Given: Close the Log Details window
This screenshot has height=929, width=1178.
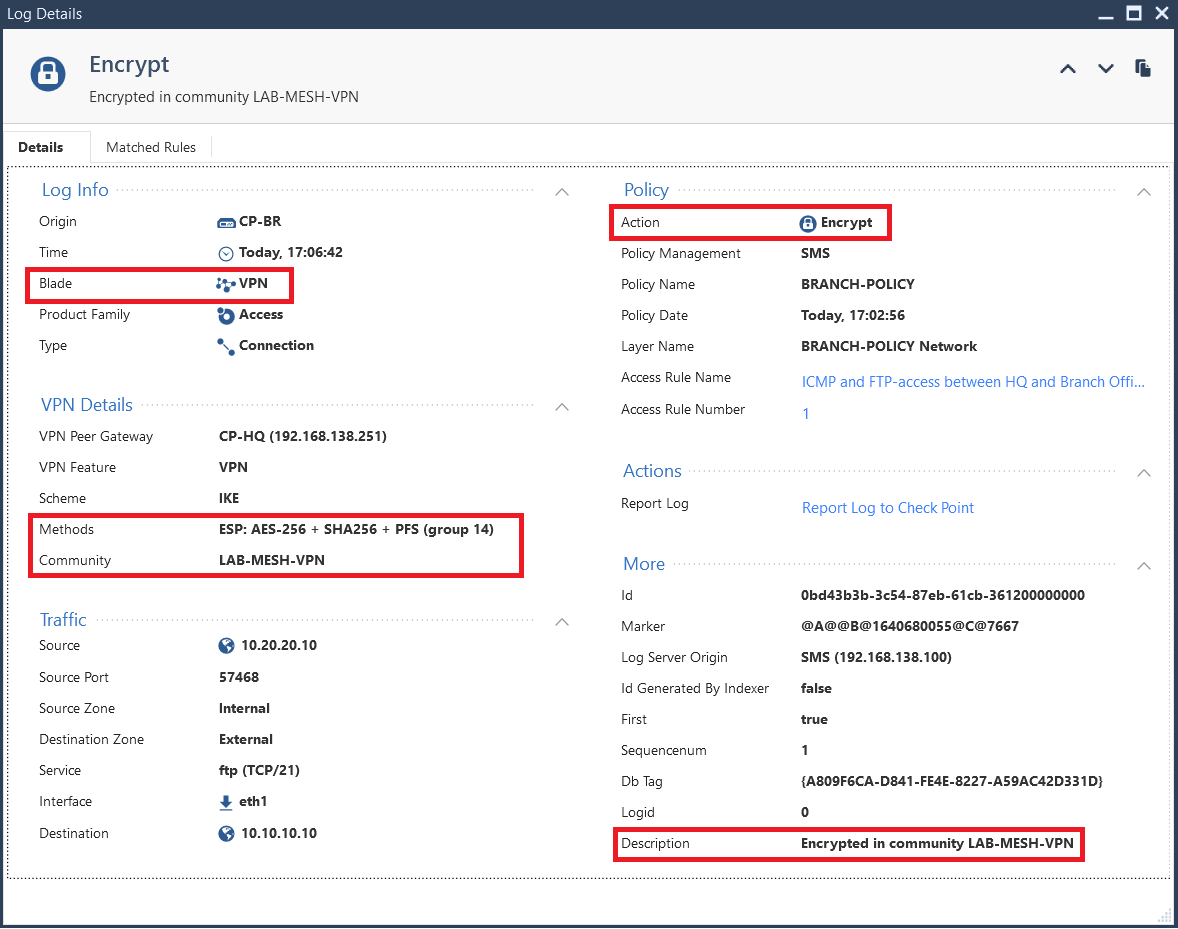Looking at the screenshot, I should 1161,14.
